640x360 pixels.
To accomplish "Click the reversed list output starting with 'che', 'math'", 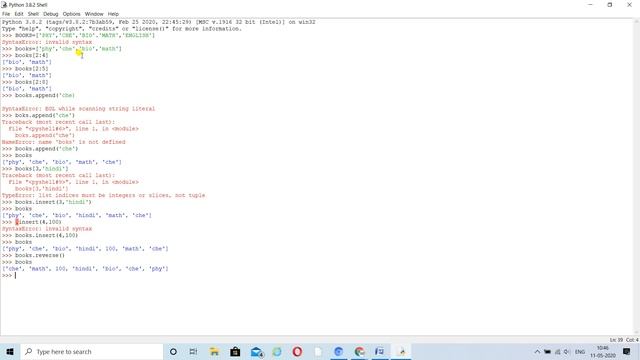I will 85,269.
